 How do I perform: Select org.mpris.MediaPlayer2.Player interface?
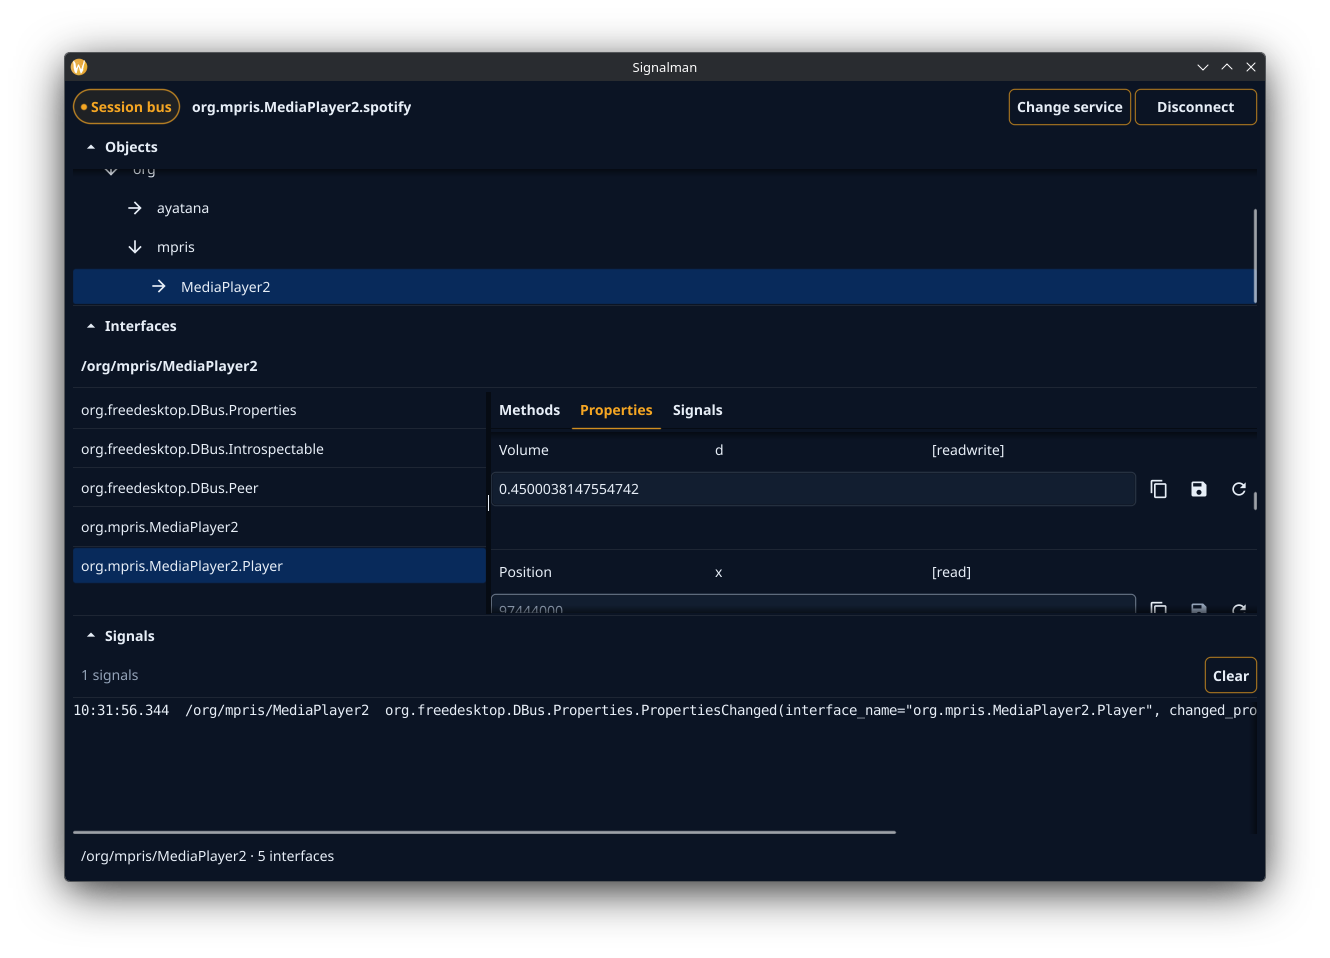point(279,566)
